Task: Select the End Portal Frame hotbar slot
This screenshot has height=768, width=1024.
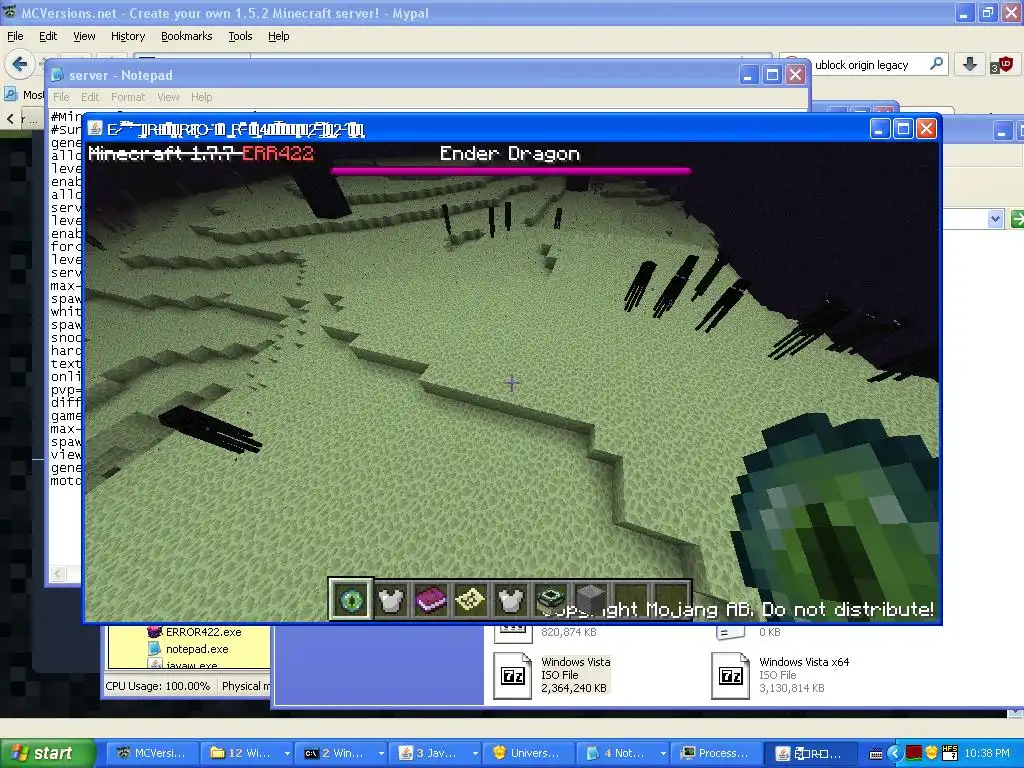Action: pyautogui.click(x=550, y=600)
